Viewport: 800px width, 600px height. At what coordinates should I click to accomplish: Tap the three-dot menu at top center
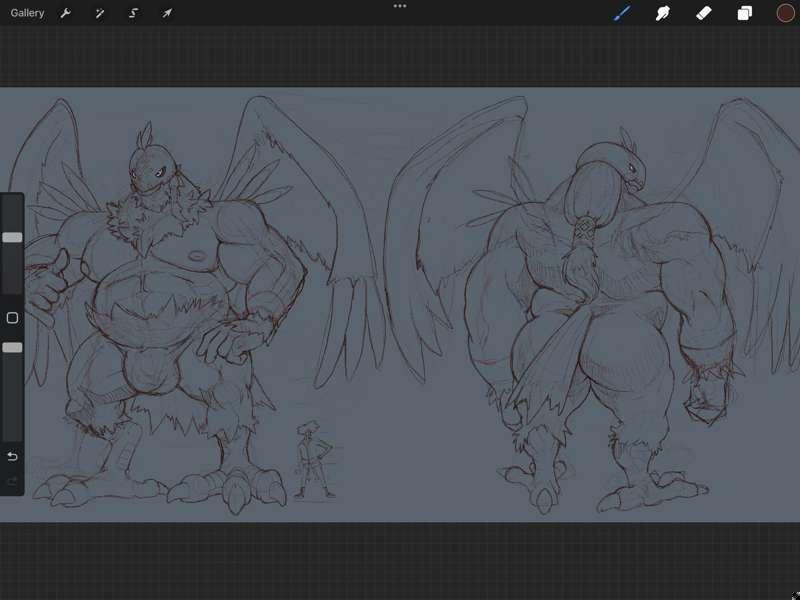pos(400,6)
